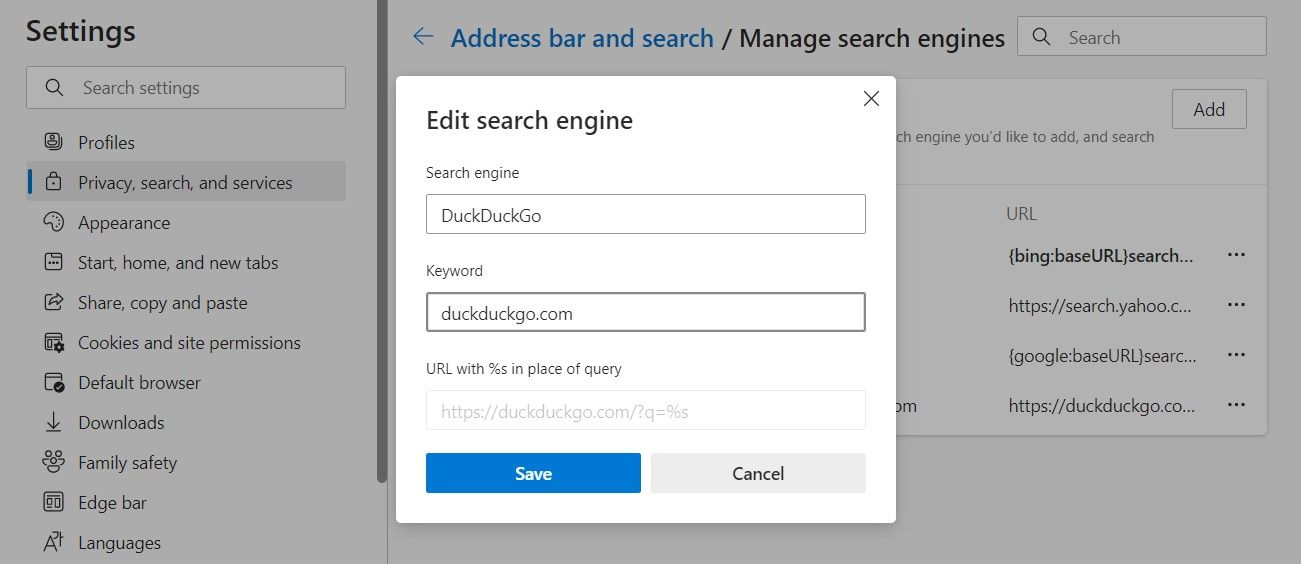Select Privacy, search, and services
Image resolution: width=1301 pixels, height=564 pixels.
(186, 182)
